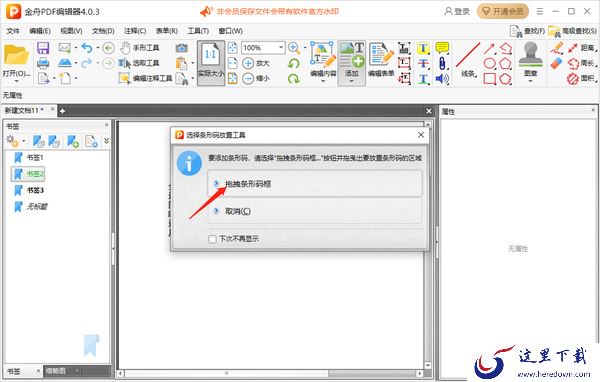
Task: Select the underline text T icon
Action: [x=423, y=79]
